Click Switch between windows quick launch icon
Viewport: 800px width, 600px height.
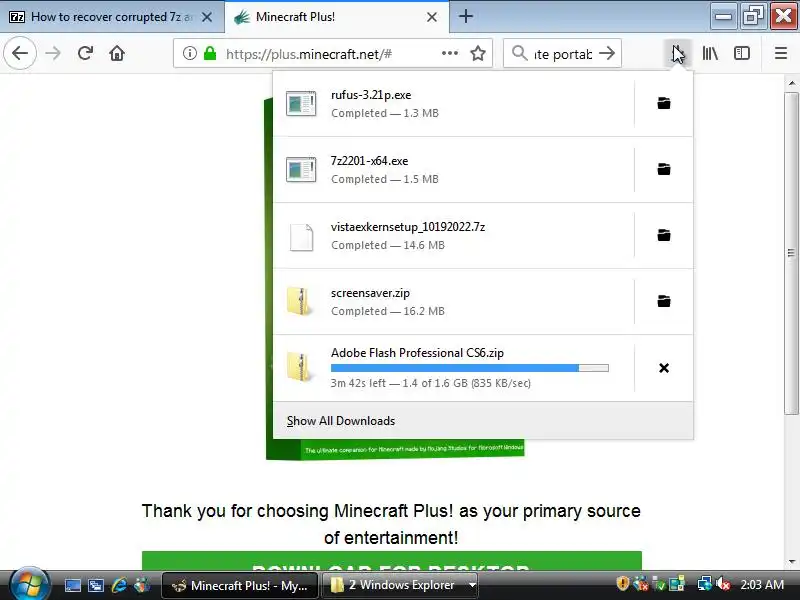pyautogui.click(x=96, y=585)
